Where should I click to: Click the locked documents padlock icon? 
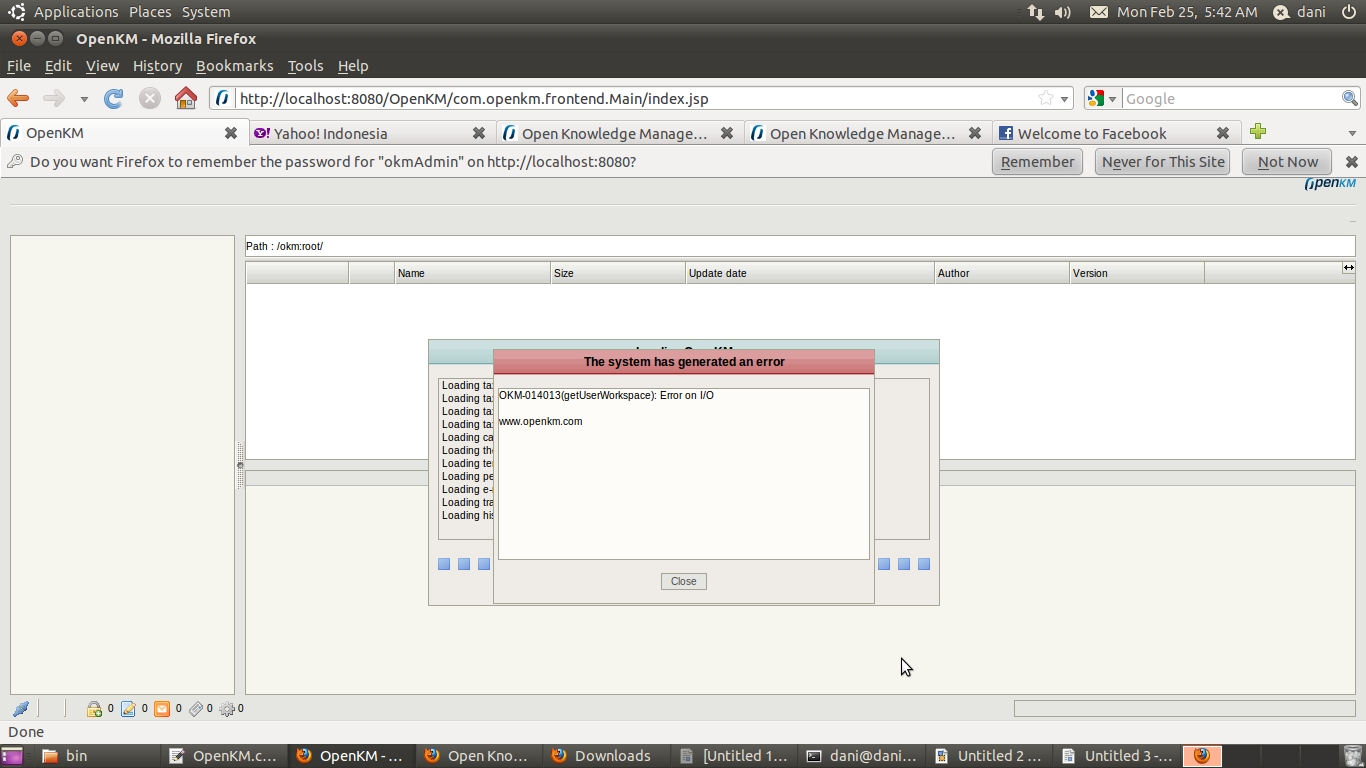[94, 709]
